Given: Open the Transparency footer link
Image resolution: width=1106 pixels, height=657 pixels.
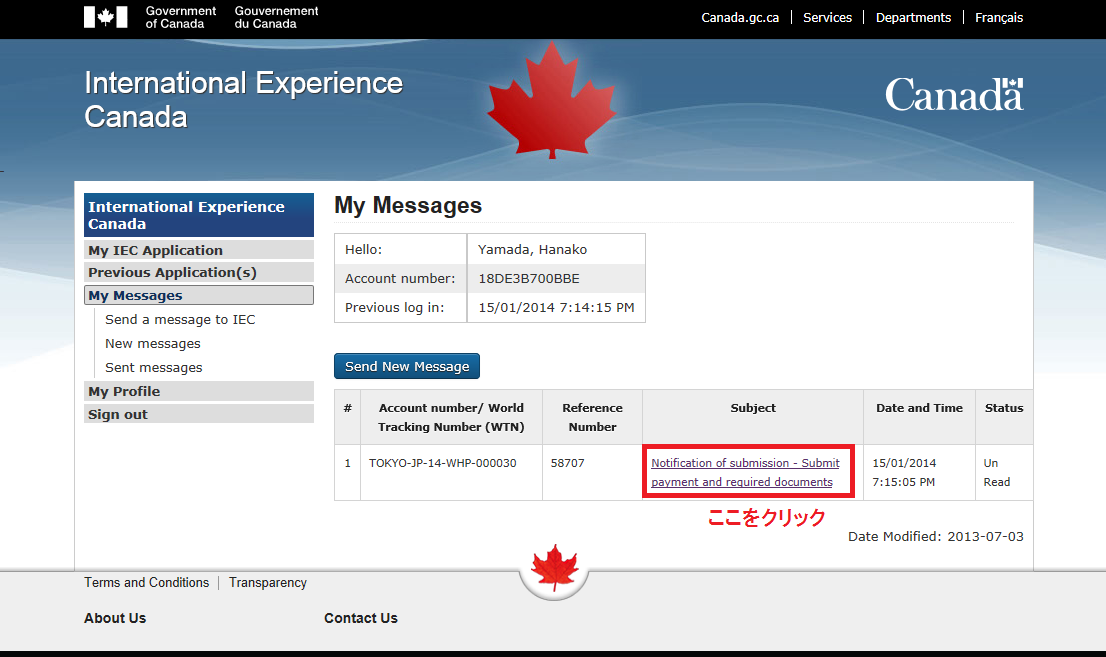Looking at the screenshot, I should tap(268, 582).
